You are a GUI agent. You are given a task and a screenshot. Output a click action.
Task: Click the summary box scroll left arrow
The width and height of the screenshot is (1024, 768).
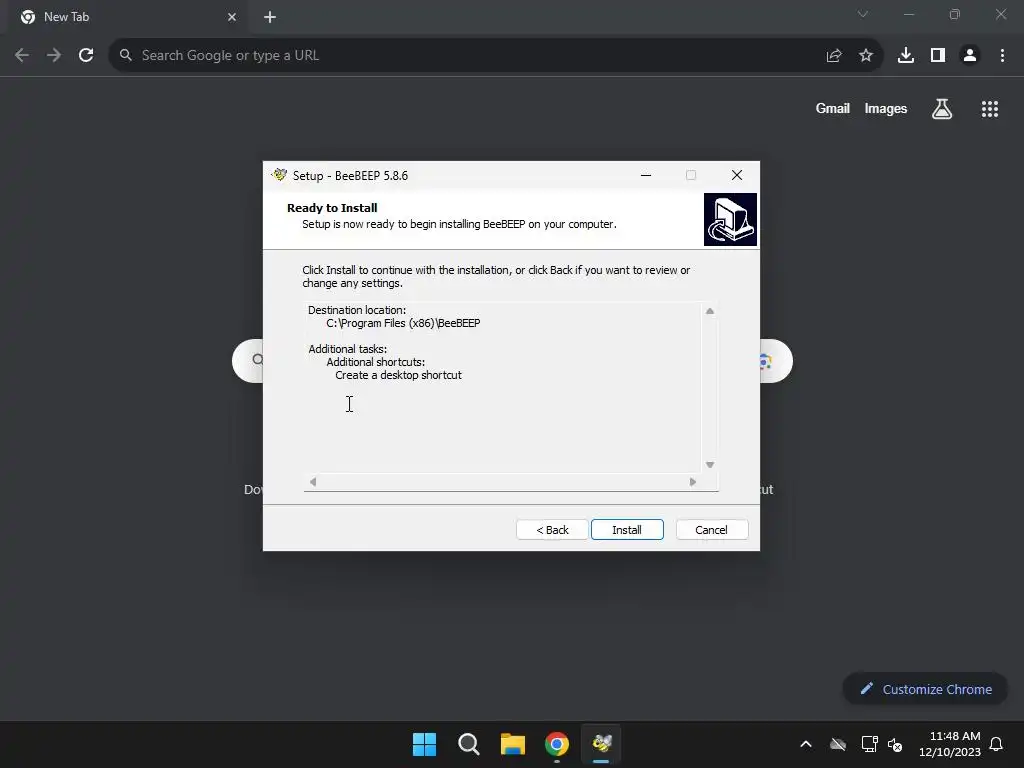point(313,482)
